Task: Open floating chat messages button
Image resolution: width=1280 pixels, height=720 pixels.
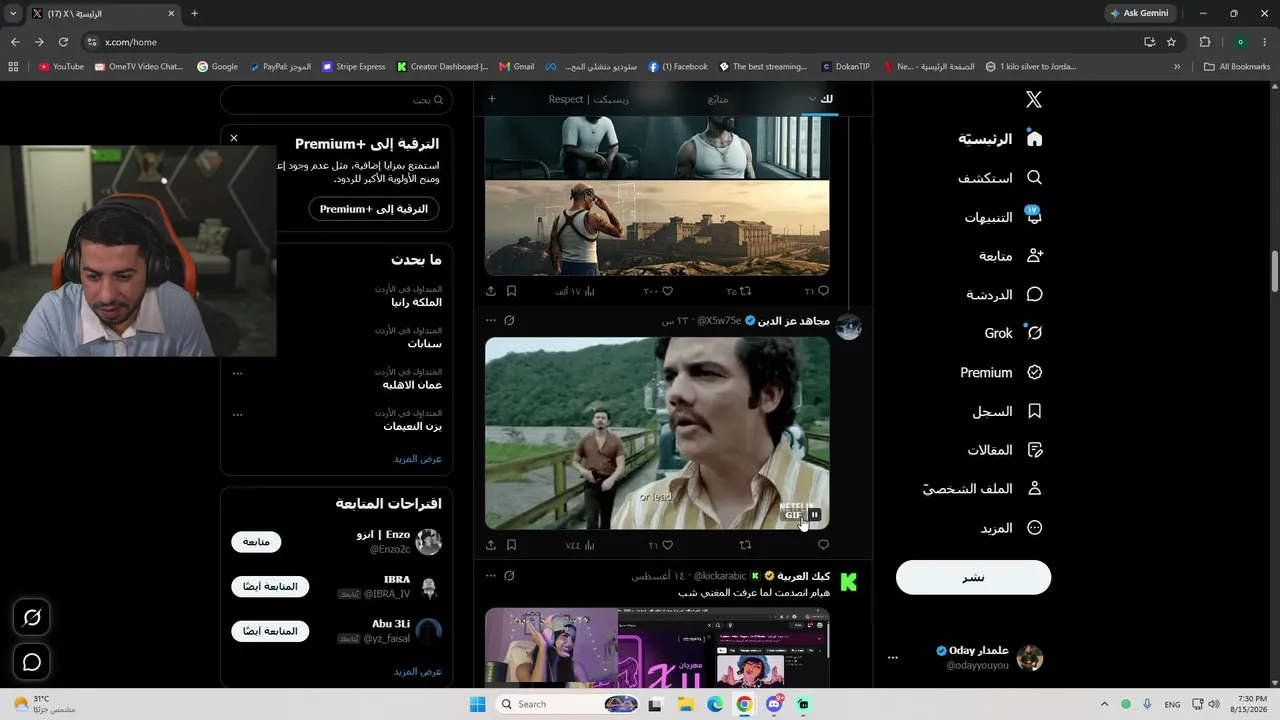Action: click(32, 662)
